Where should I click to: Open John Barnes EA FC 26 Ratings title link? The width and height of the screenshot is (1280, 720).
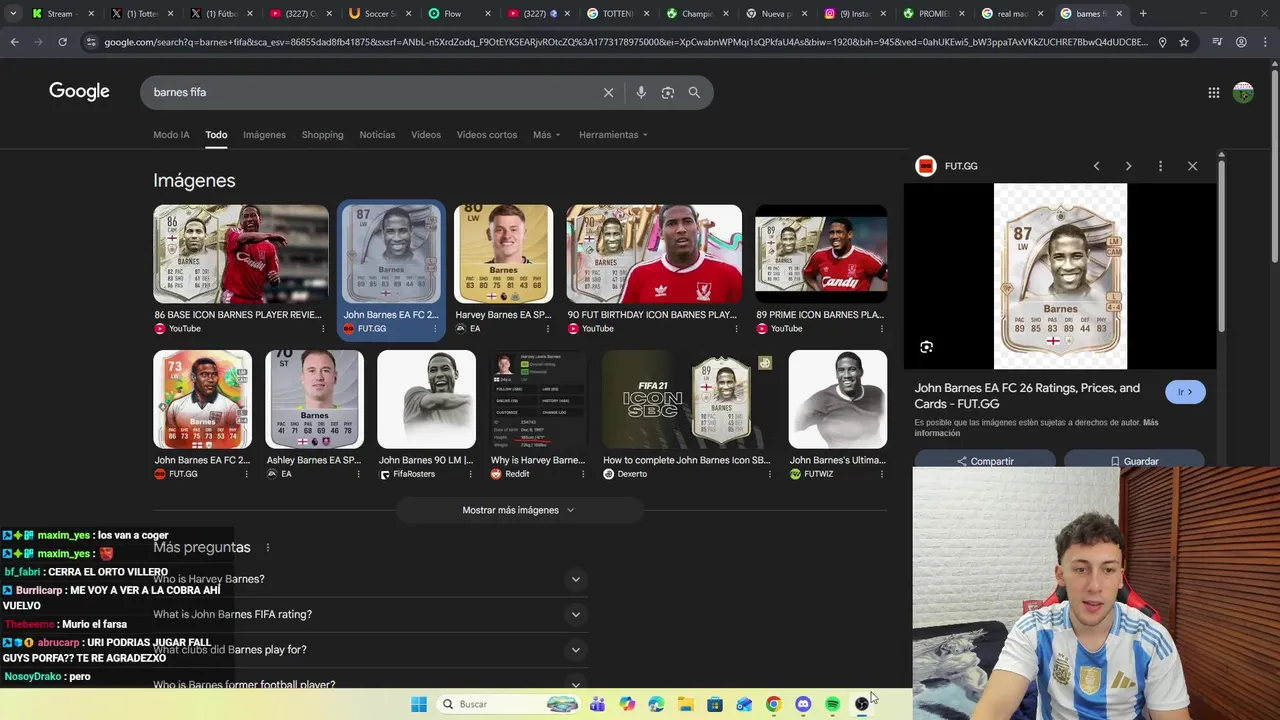coord(1027,396)
